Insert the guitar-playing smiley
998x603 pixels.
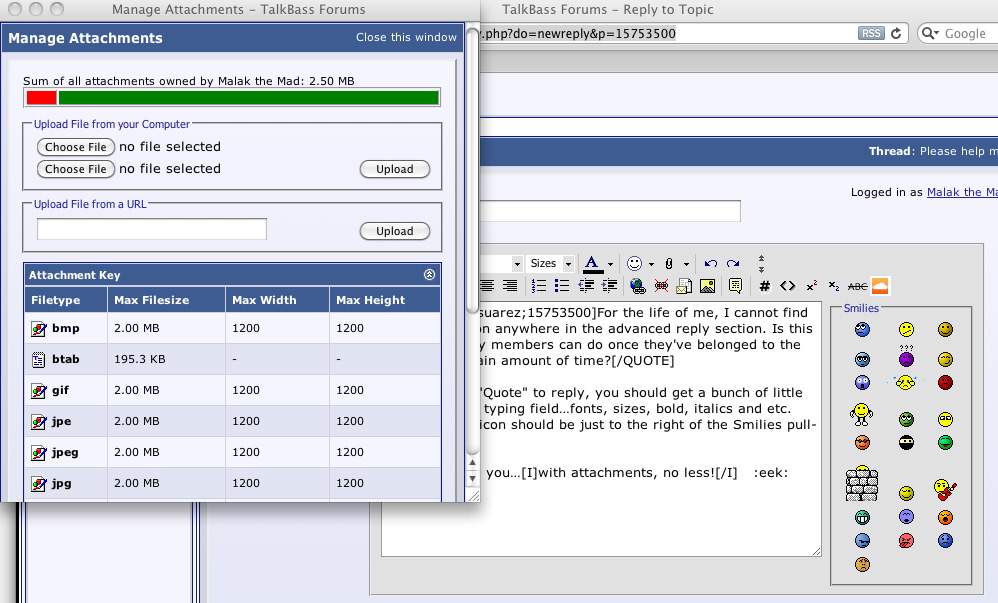[x=945, y=490]
